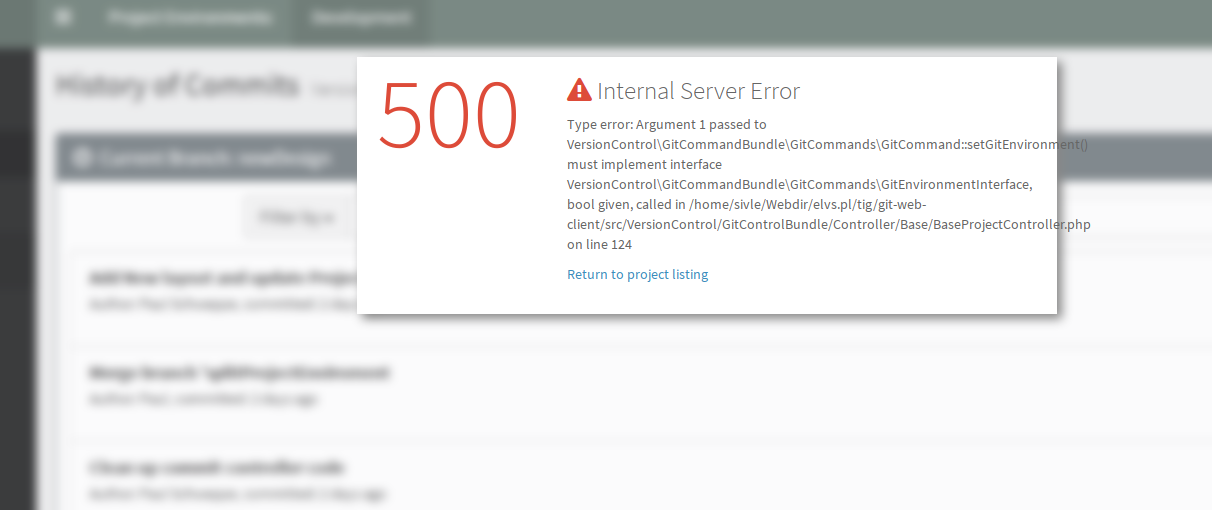Click the BaseProjectController.php path line
The width and height of the screenshot is (1212, 510).
click(x=828, y=224)
